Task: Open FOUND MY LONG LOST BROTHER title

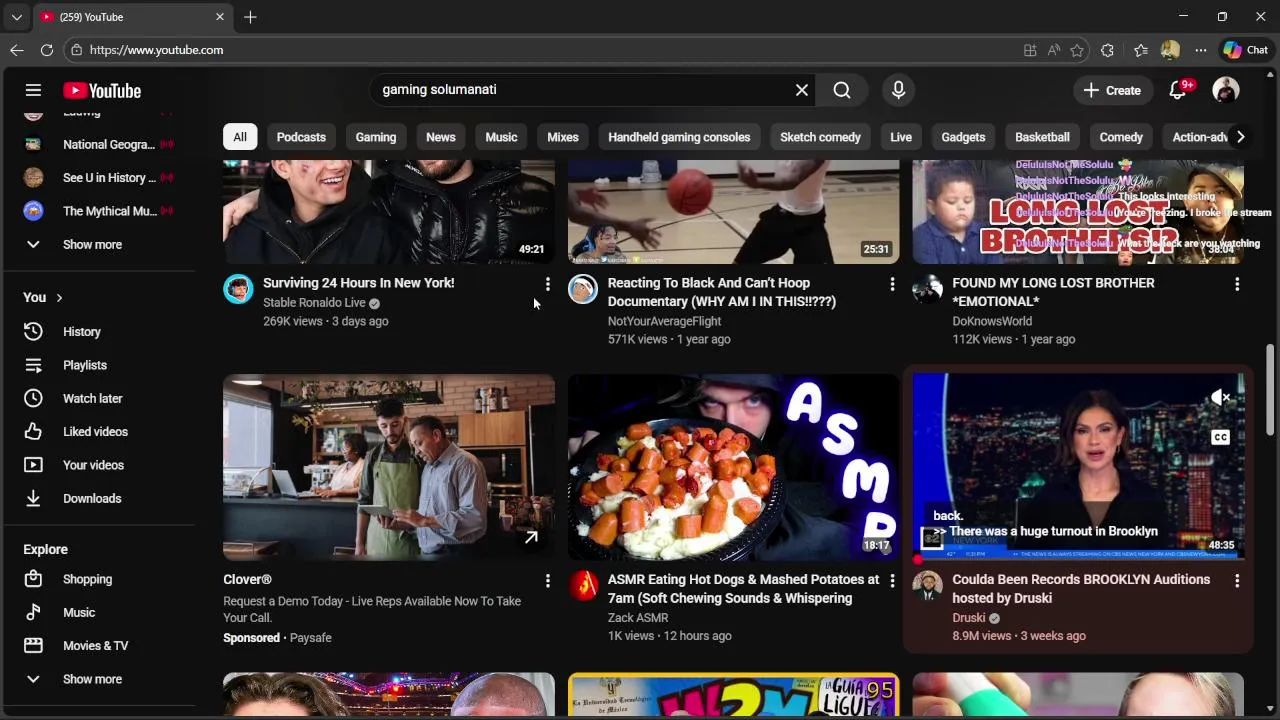Action: point(1053,292)
